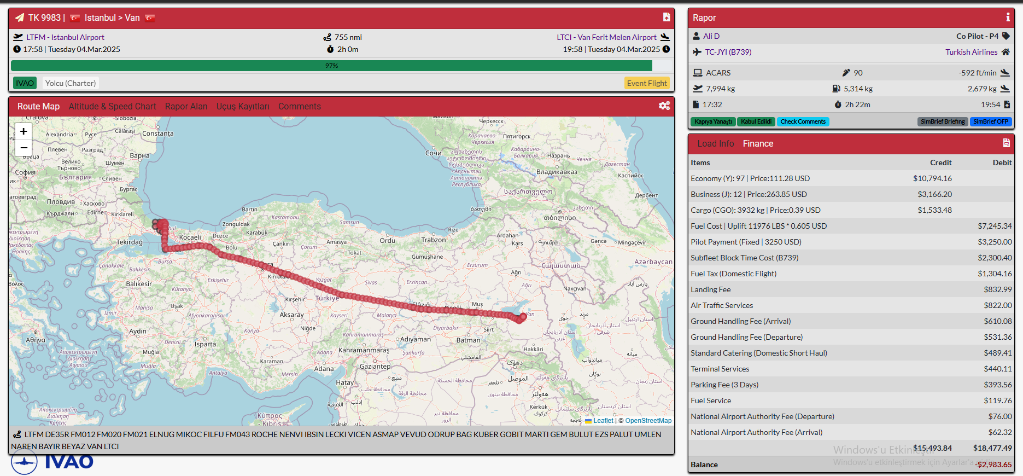Open the TC-JYI (B739) aircraft link
Image resolution: width=1023 pixels, height=476 pixels.
tap(730, 51)
